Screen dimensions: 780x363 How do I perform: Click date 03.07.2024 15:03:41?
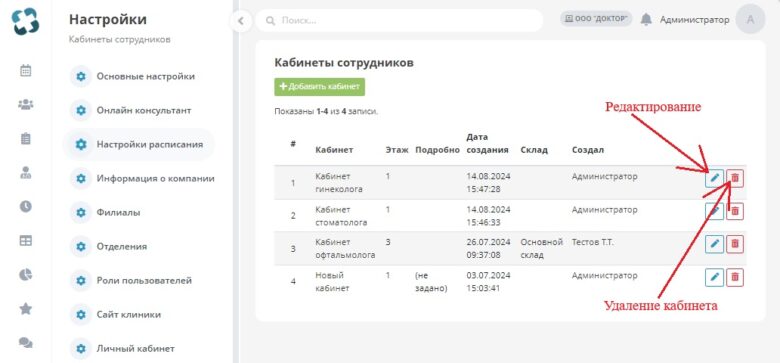pos(488,281)
